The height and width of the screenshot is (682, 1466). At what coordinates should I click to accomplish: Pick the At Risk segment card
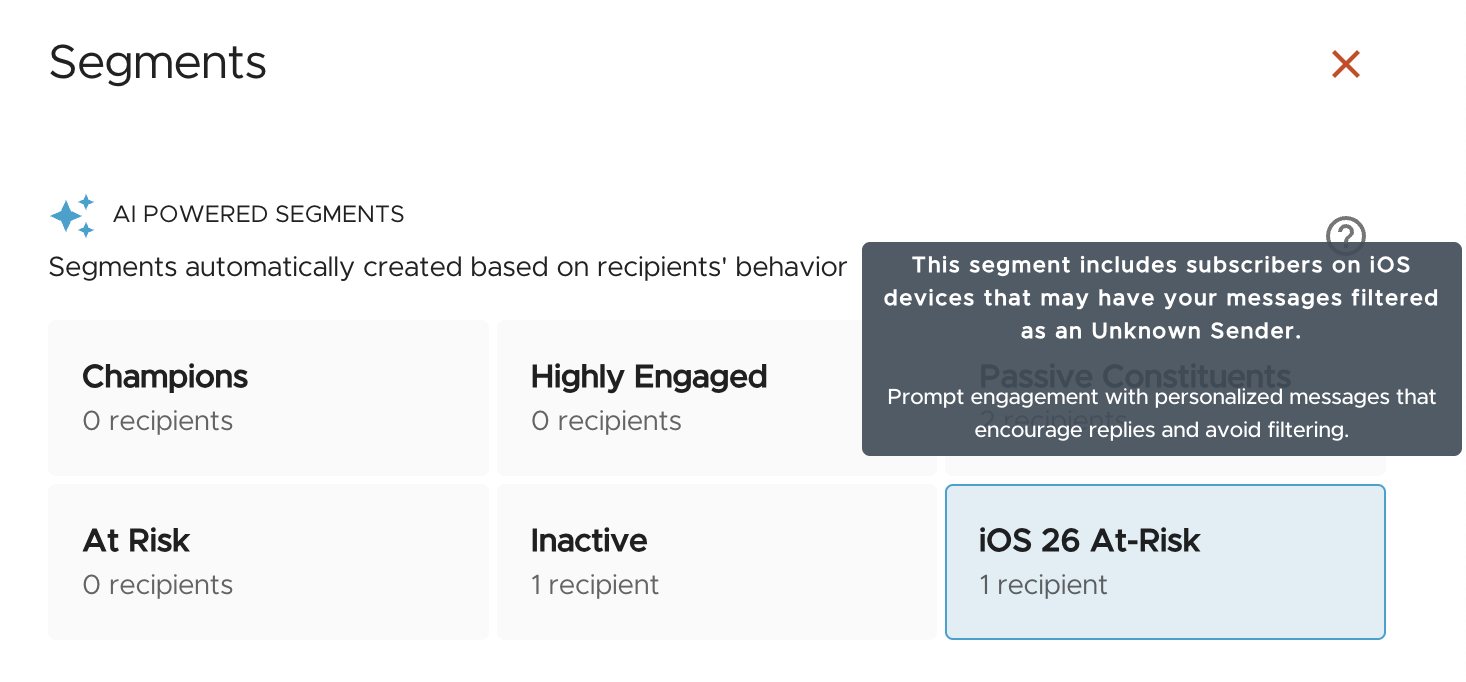pyautogui.click(x=268, y=561)
